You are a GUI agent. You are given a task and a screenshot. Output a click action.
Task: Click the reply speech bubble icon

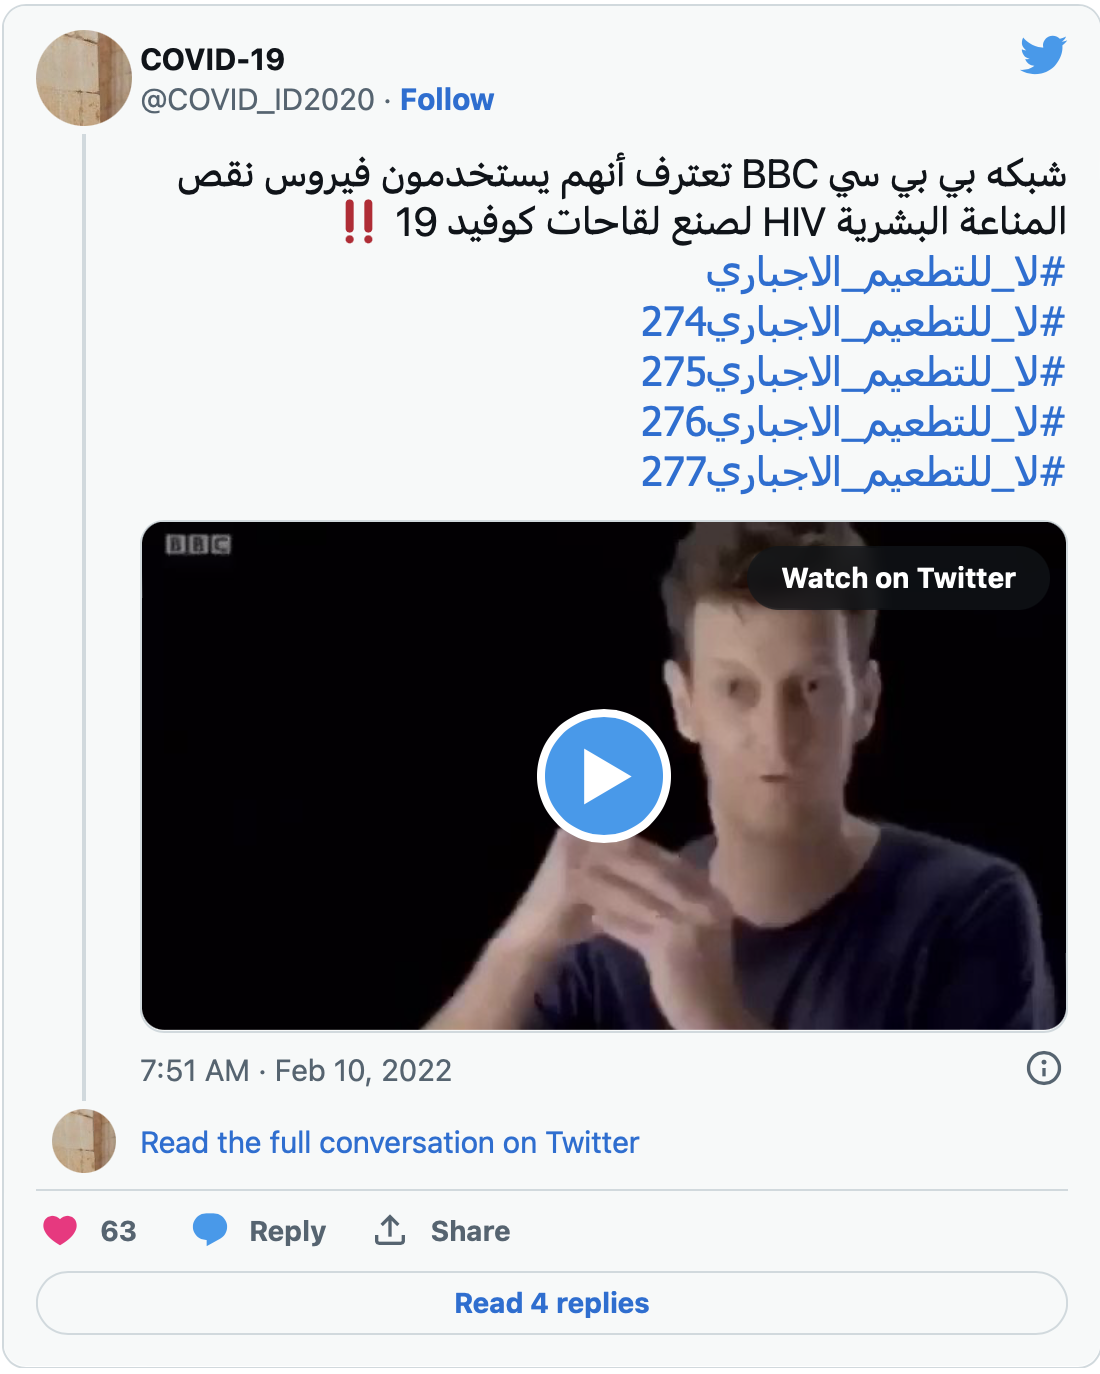pyautogui.click(x=210, y=1230)
